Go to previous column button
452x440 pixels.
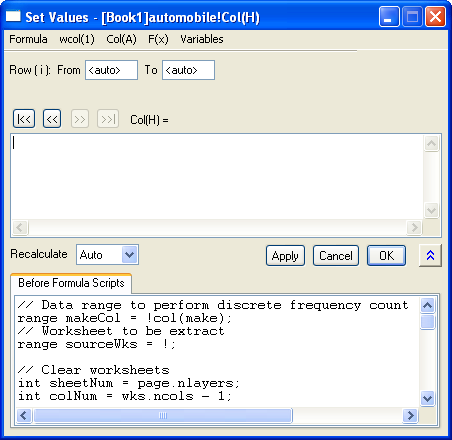click(52, 119)
